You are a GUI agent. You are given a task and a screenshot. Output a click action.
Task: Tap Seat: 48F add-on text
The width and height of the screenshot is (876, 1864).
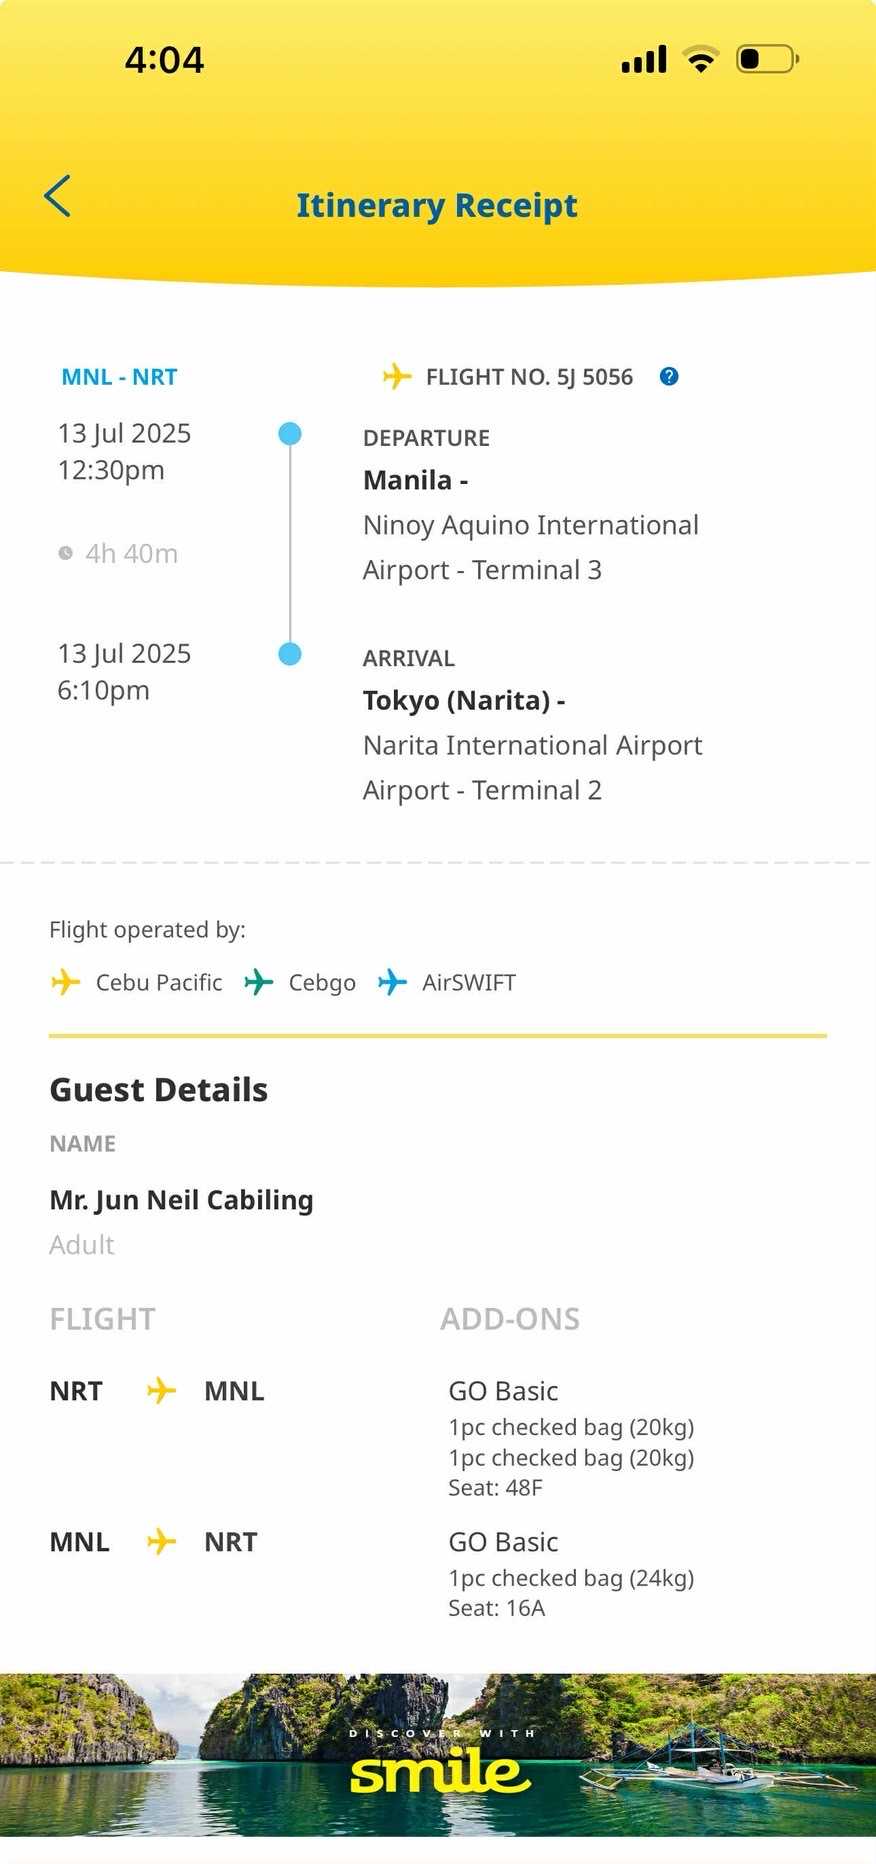click(495, 1488)
